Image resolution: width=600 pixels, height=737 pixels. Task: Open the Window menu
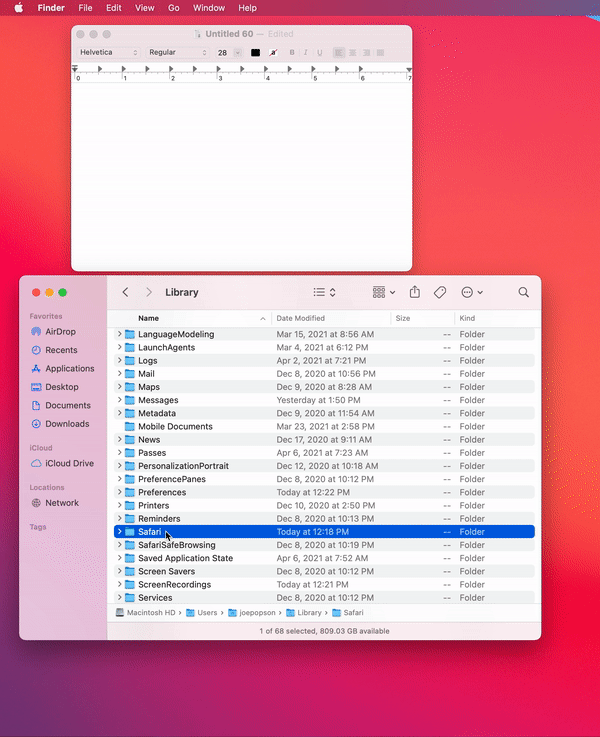coord(209,8)
